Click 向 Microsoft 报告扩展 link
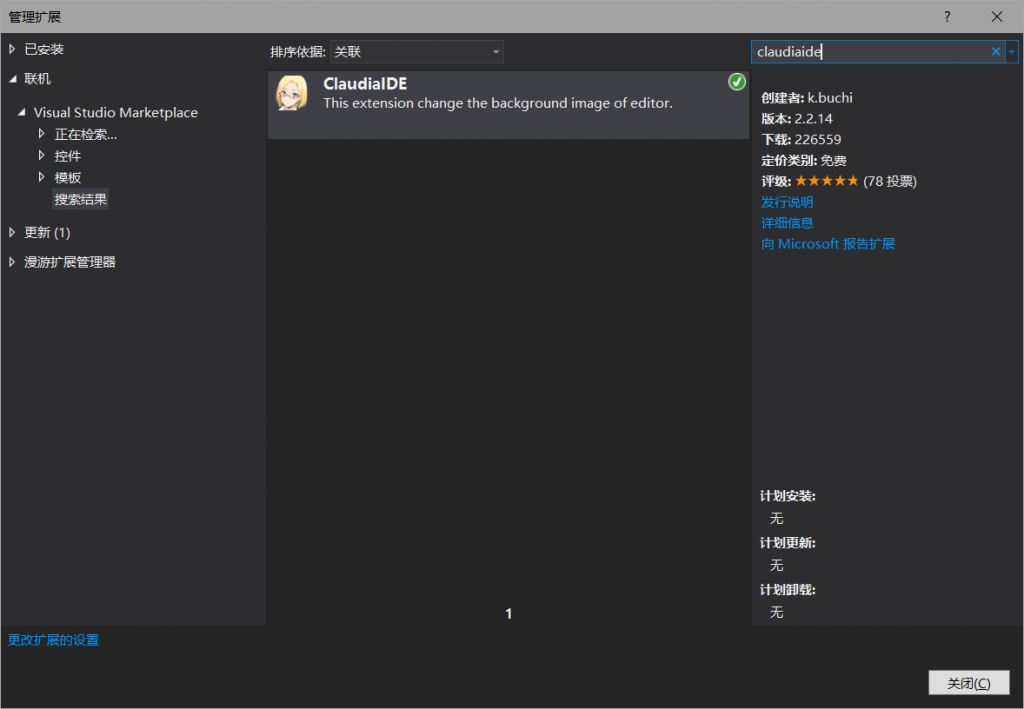Screen dimensions: 1024x709 coord(828,244)
